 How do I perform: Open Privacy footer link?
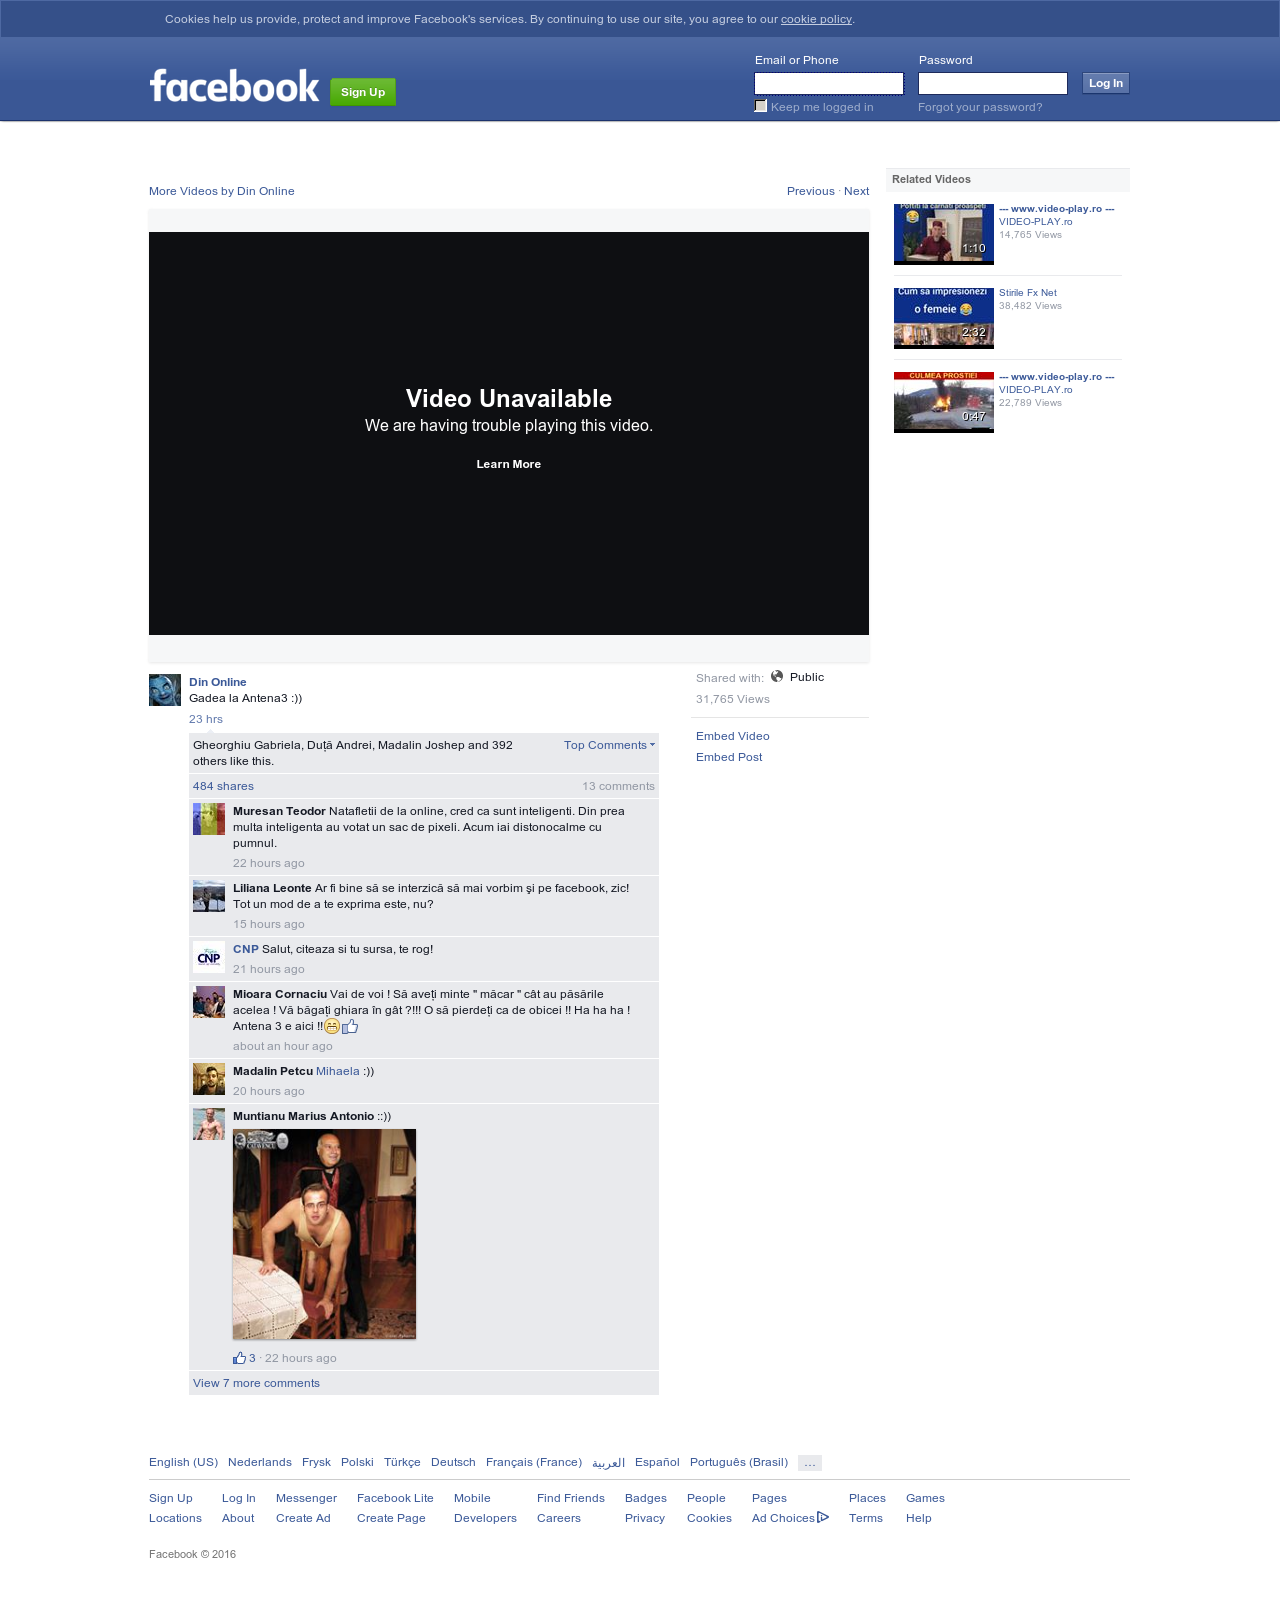click(x=645, y=1518)
